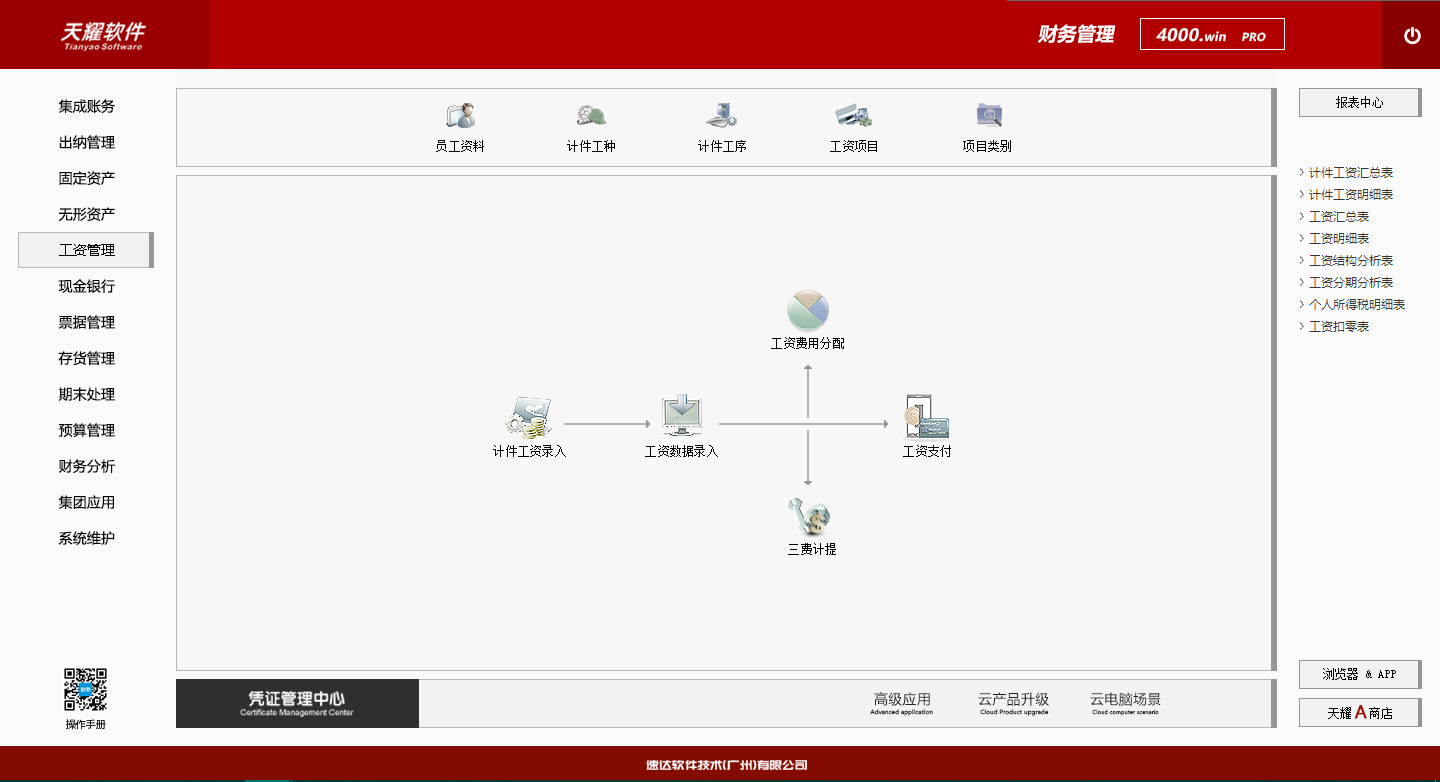The width and height of the screenshot is (1440, 782).
Task: Select the 计件工种 piecework type icon
Action: 590,126
